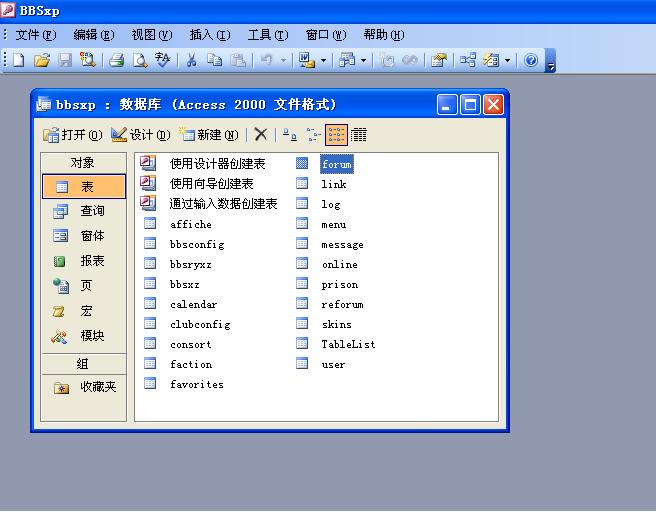This screenshot has width=656, height=512.
Task: Select the clubconfig table
Action: pyautogui.click(x=200, y=325)
